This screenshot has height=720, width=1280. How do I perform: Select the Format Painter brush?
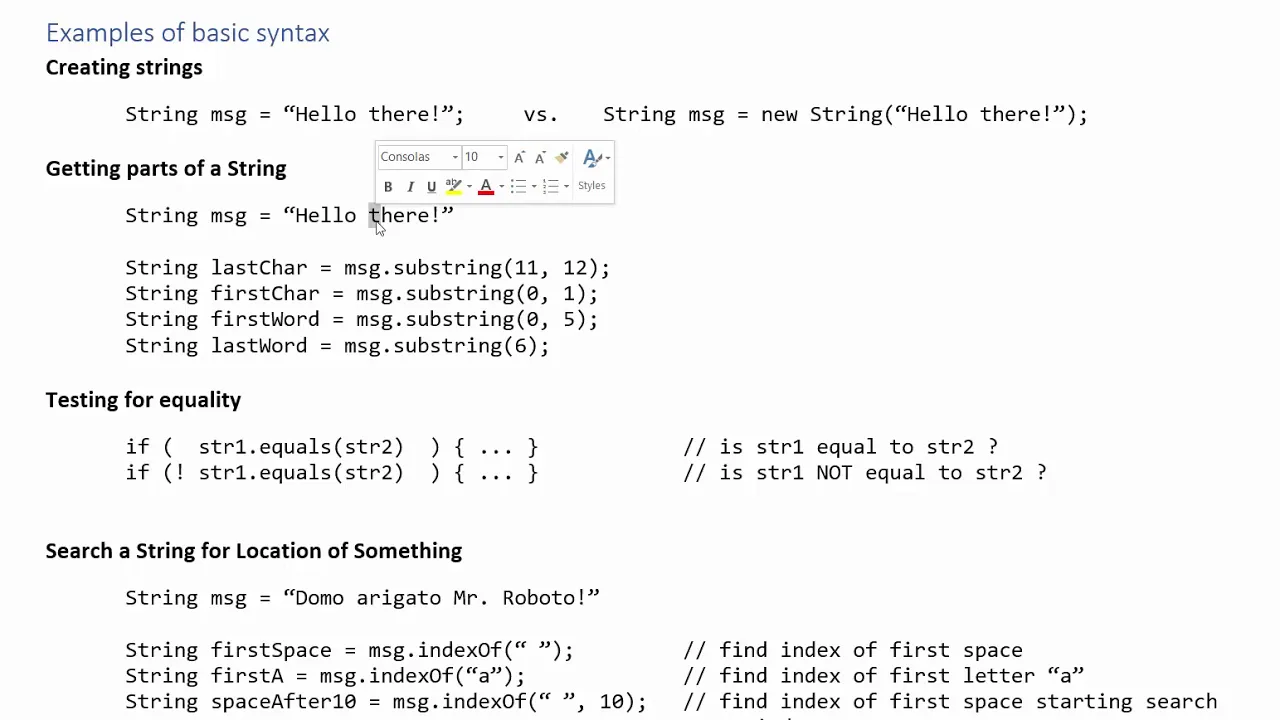pyautogui.click(x=562, y=156)
